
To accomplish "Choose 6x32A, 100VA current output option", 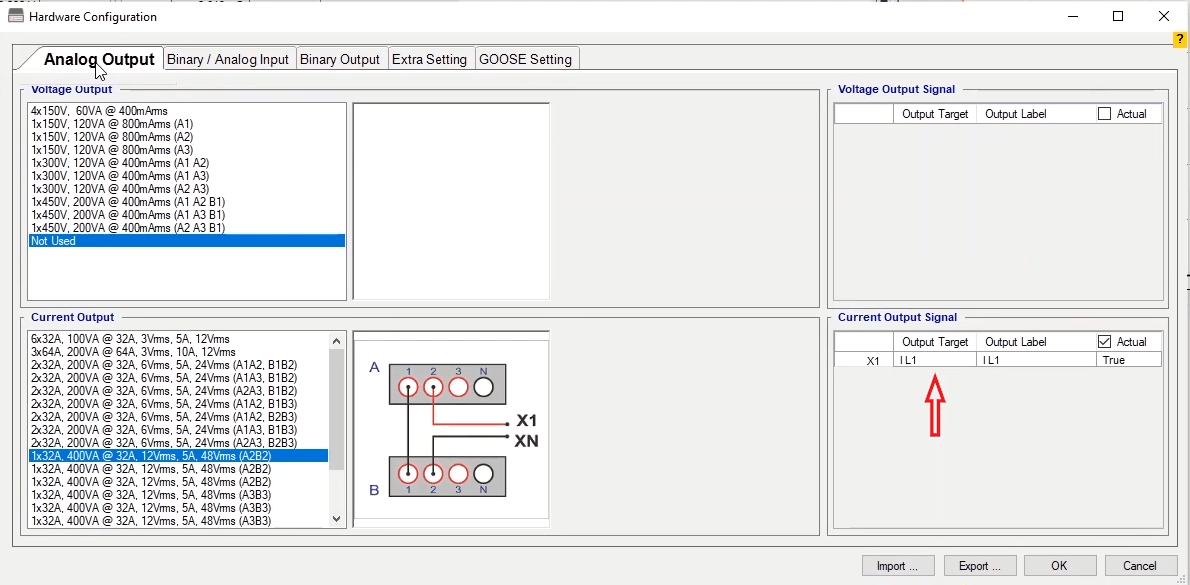I will click(130, 339).
